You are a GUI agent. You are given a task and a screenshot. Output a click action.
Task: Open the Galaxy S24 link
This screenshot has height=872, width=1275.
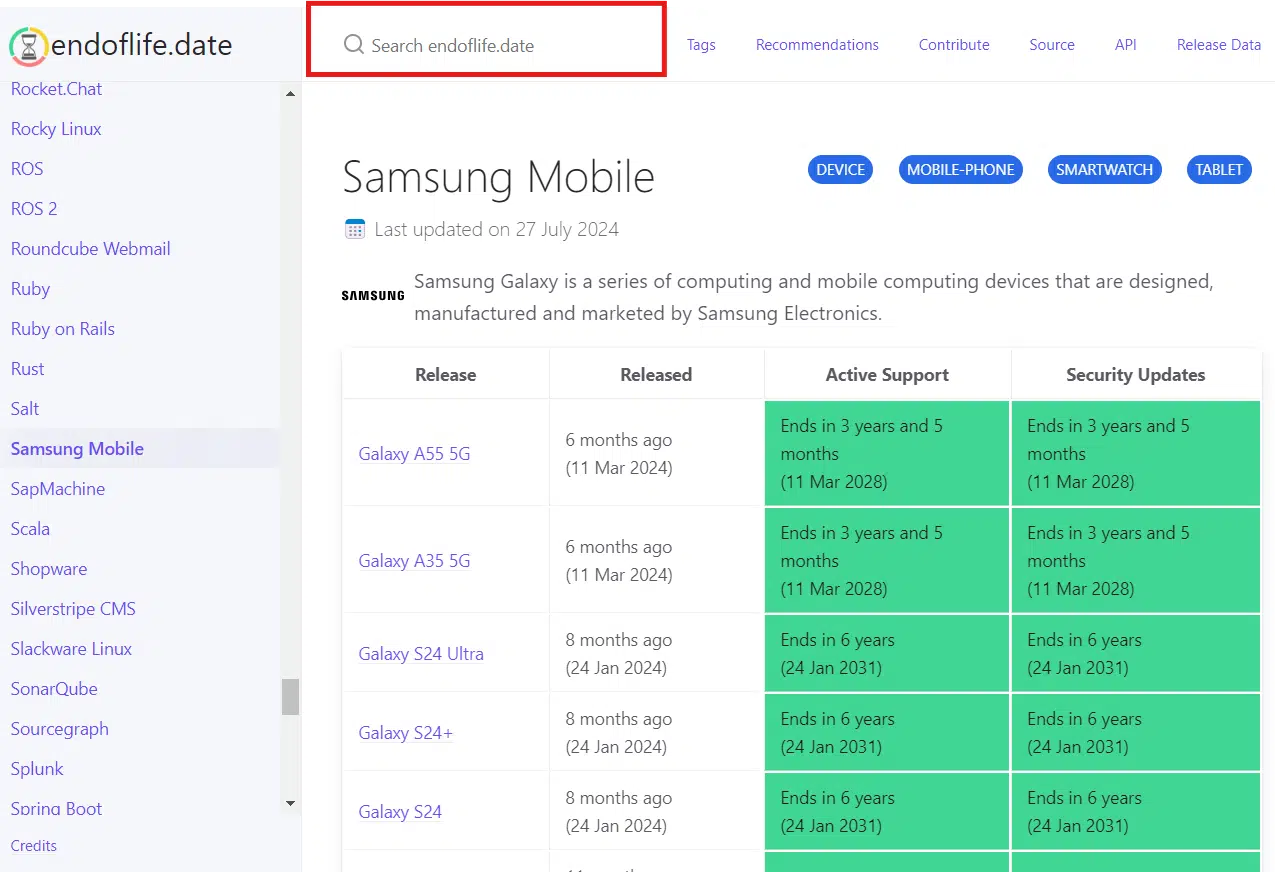(x=400, y=812)
